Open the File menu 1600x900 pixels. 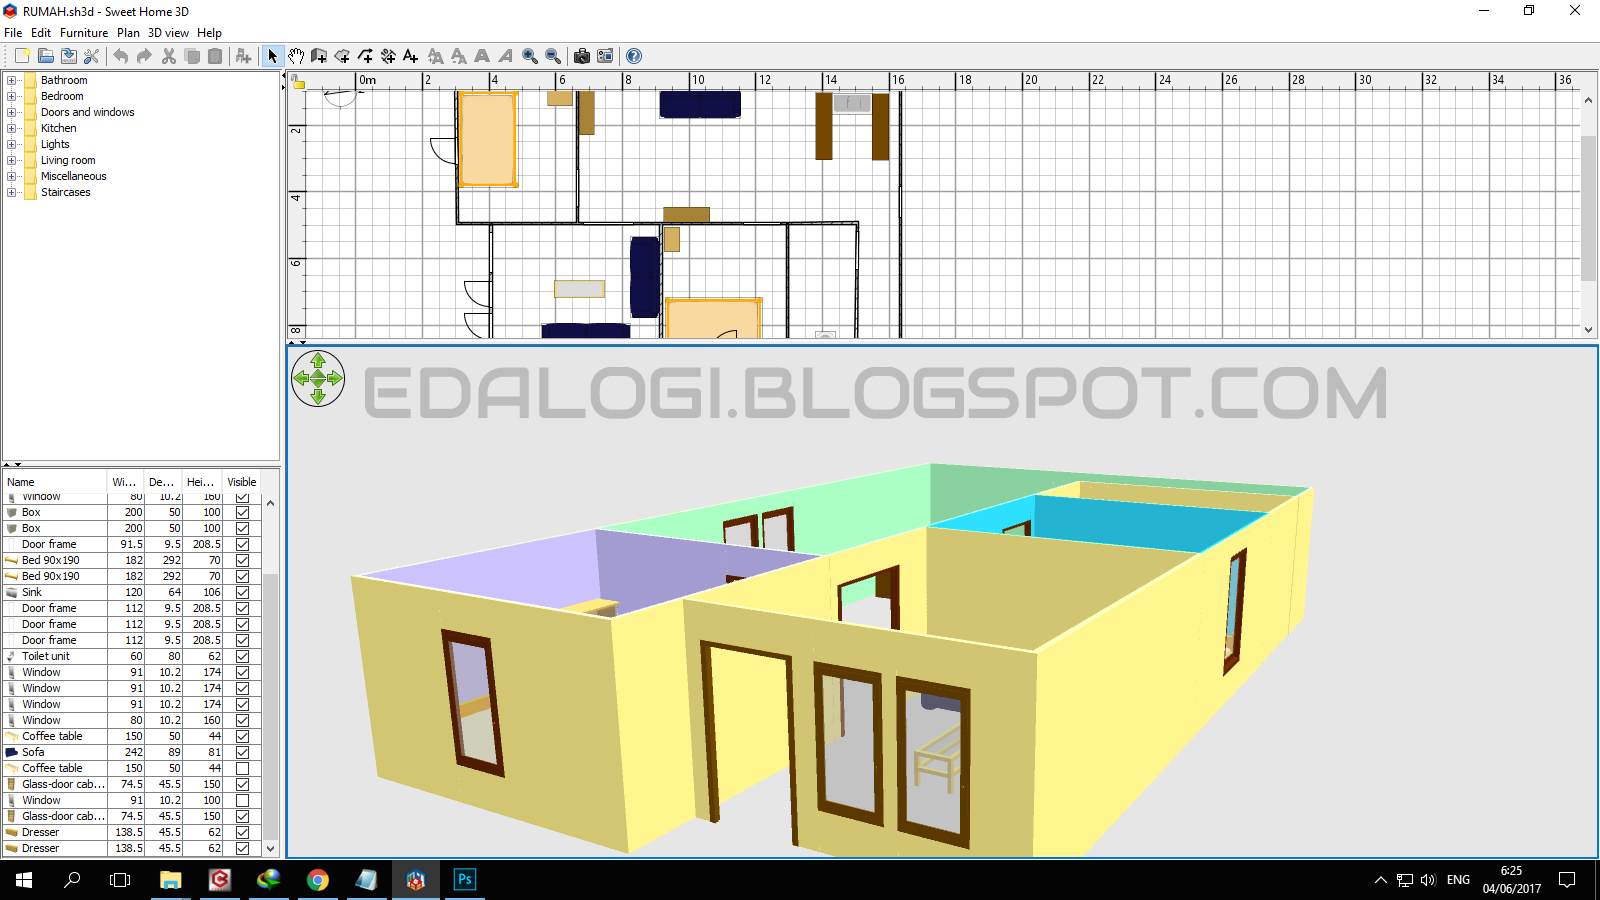pyautogui.click(x=13, y=33)
